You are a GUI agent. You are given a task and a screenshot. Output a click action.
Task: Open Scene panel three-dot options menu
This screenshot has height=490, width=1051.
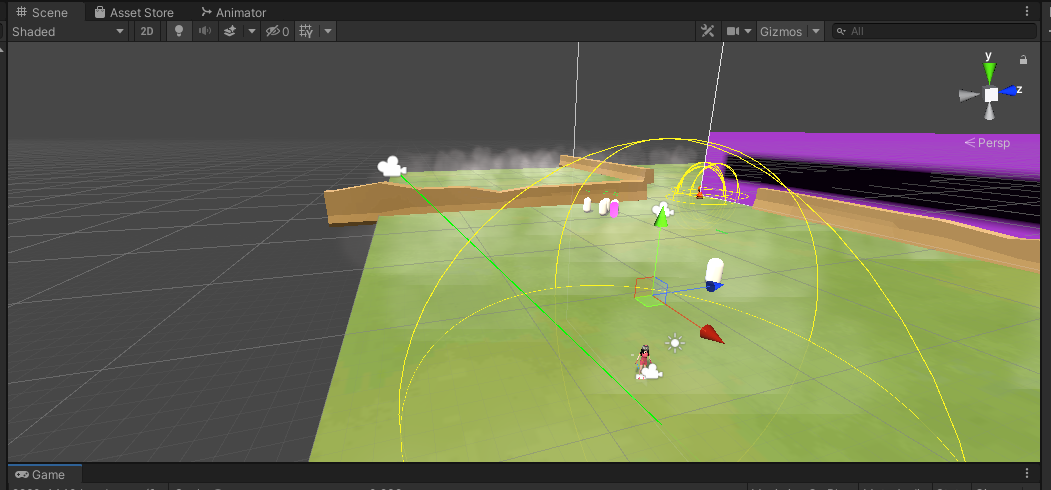click(x=1027, y=11)
